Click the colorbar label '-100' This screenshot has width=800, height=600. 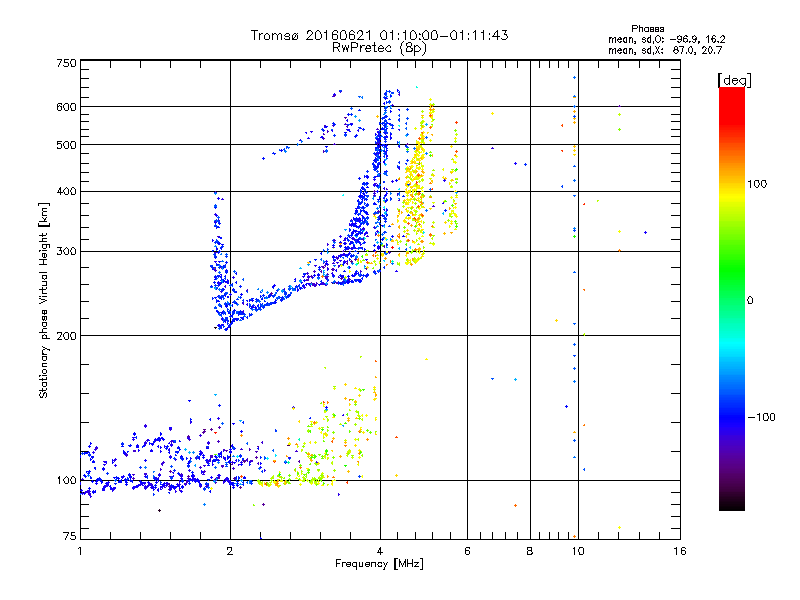761,417
